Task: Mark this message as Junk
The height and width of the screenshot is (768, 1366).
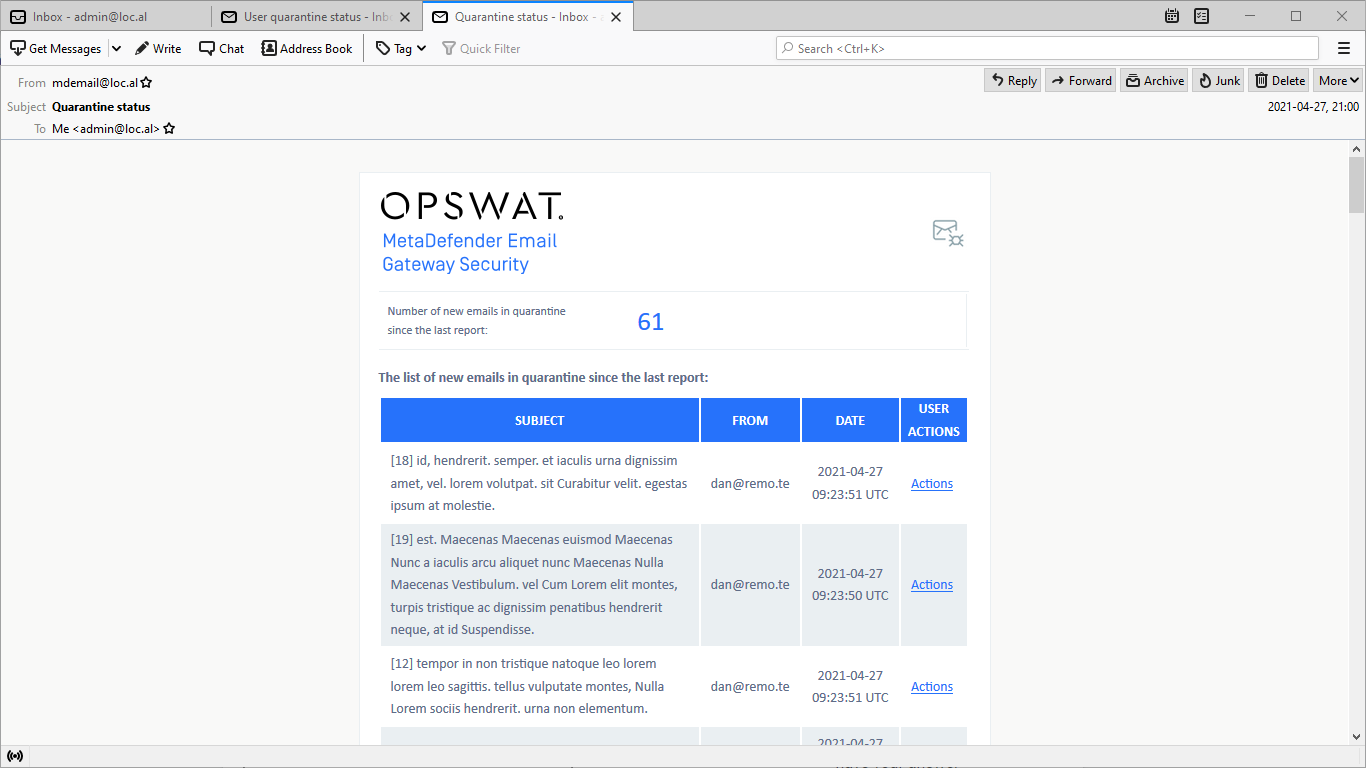Action: [x=1218, y=81]
